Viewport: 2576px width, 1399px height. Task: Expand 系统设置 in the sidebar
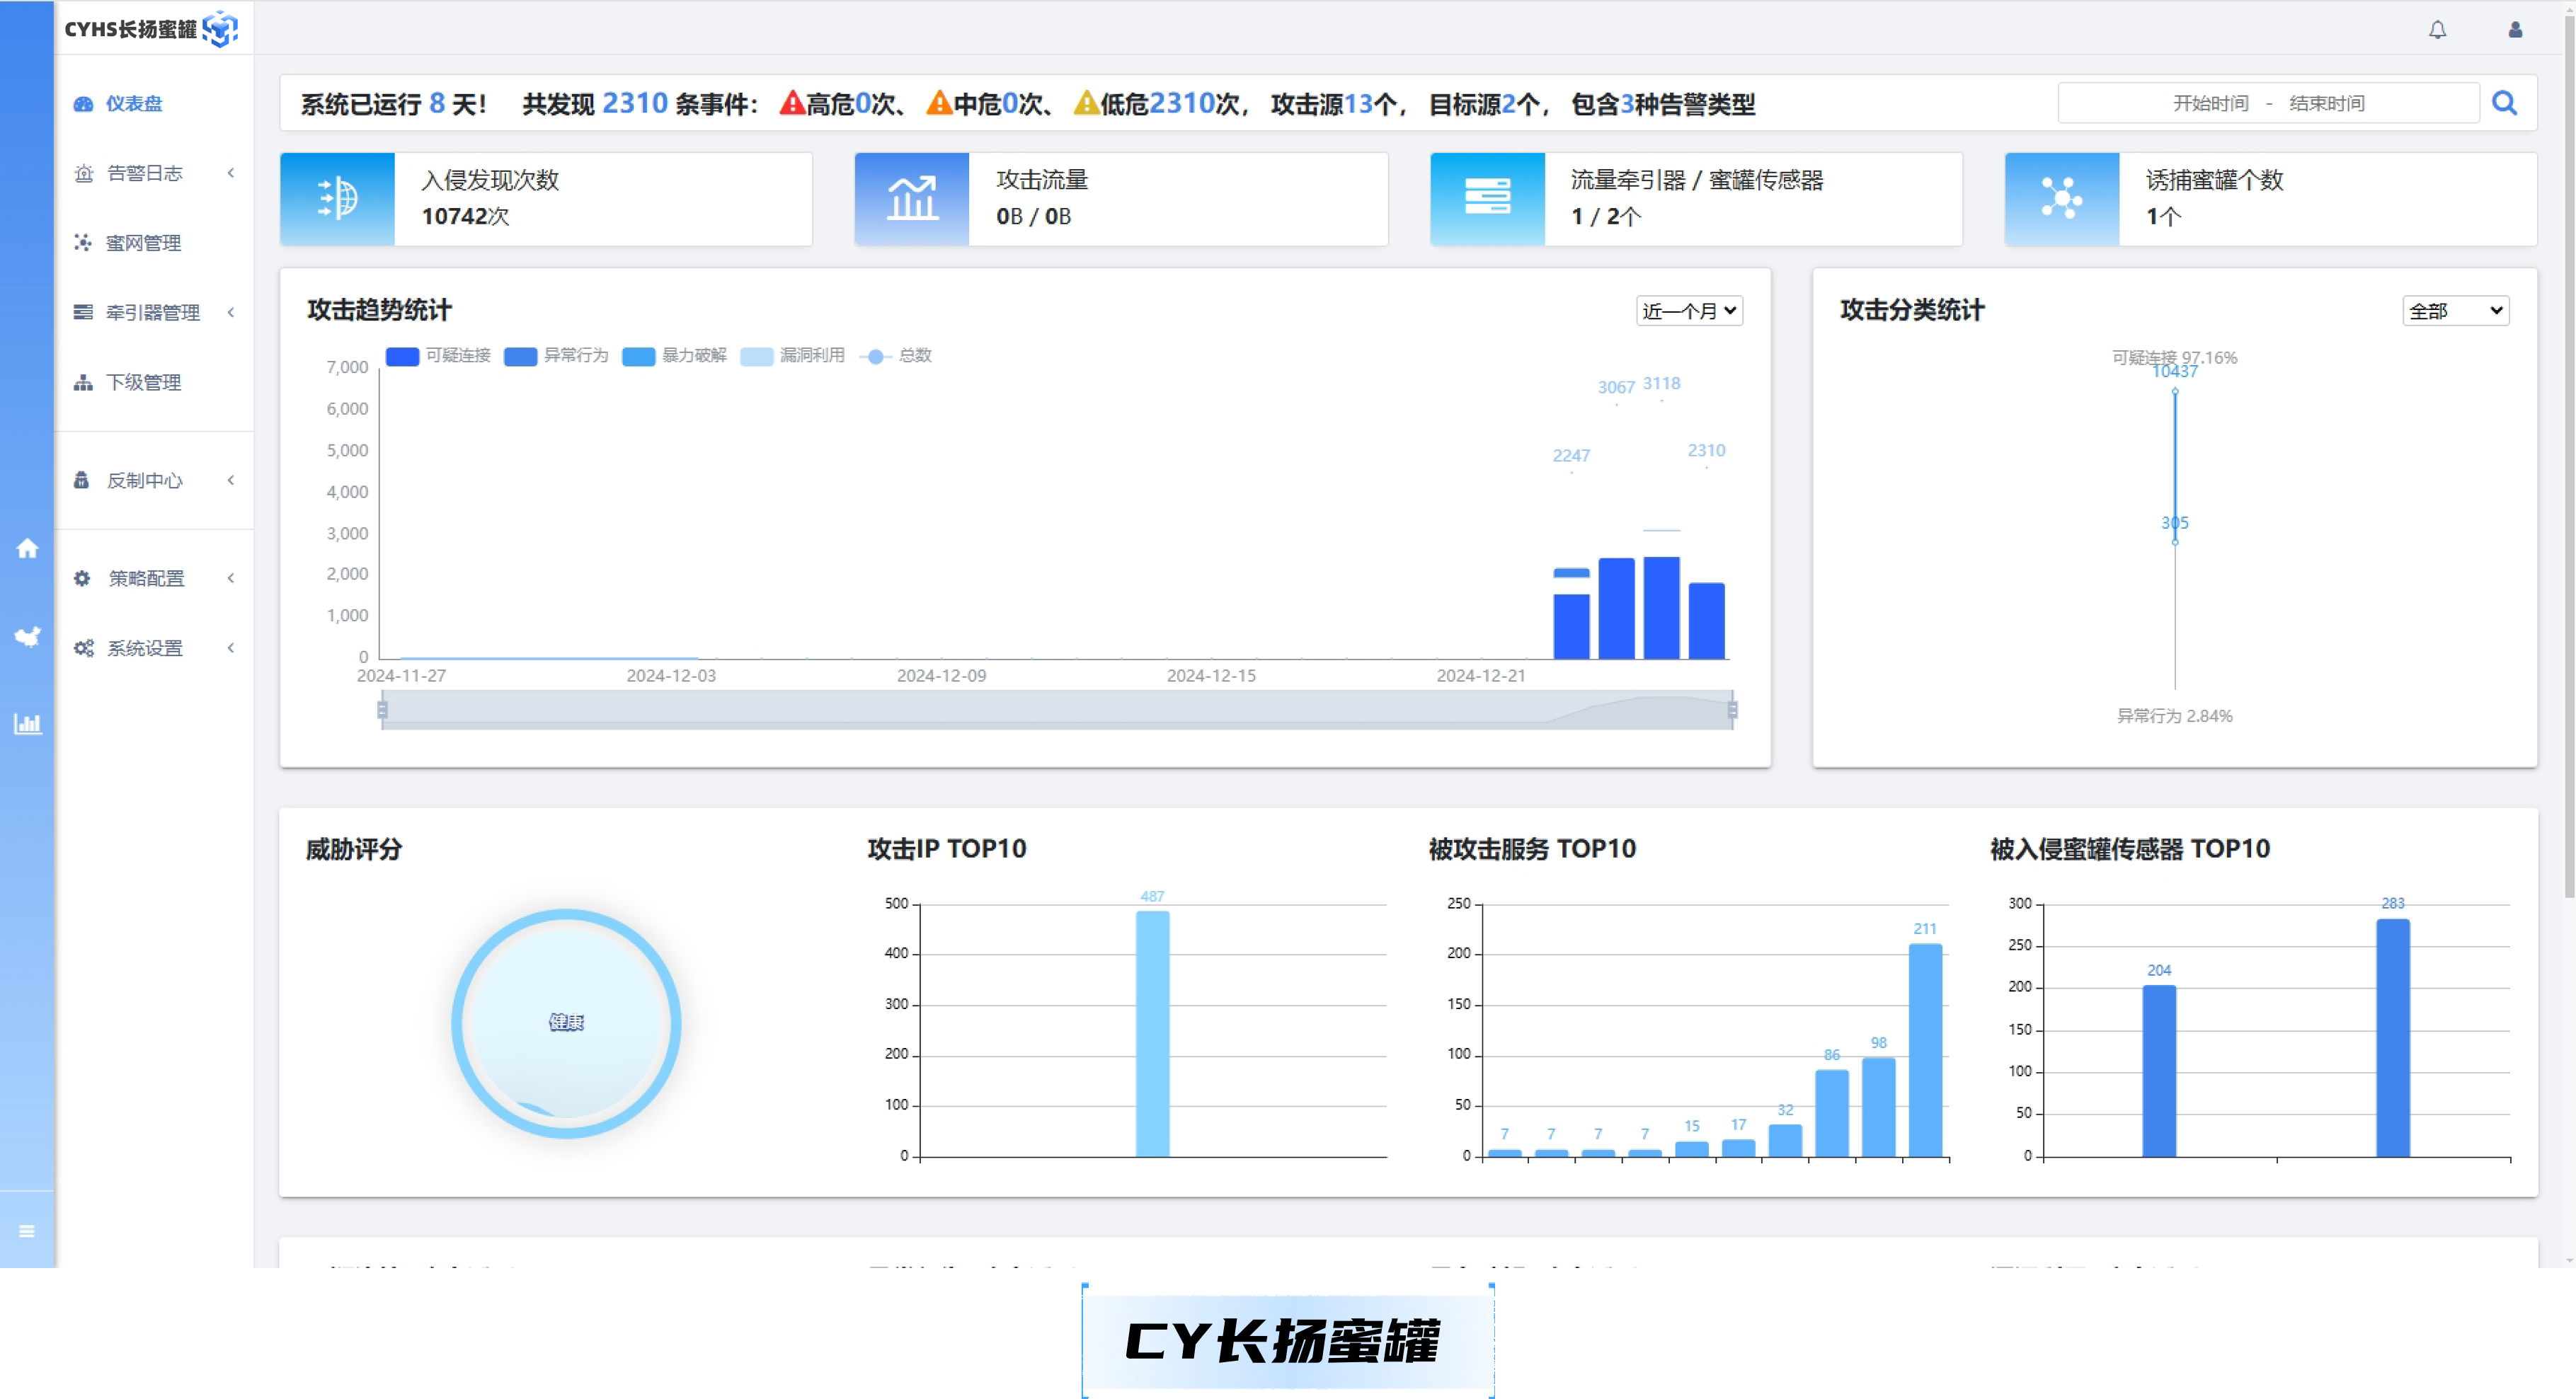pyautogui.click(x=145, y=648)
